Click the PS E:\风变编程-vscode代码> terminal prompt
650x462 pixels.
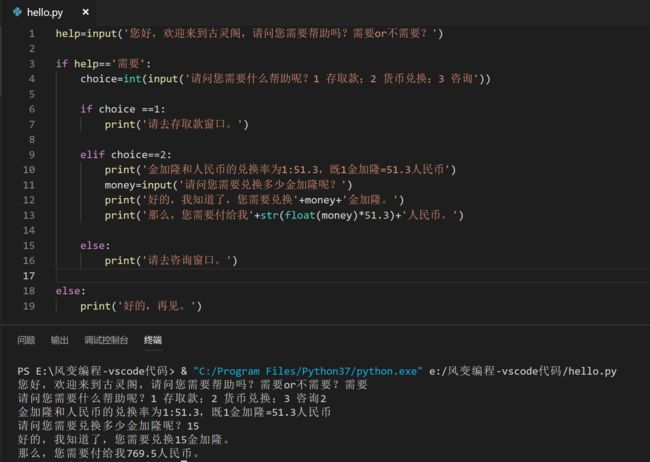click(96, 371)
